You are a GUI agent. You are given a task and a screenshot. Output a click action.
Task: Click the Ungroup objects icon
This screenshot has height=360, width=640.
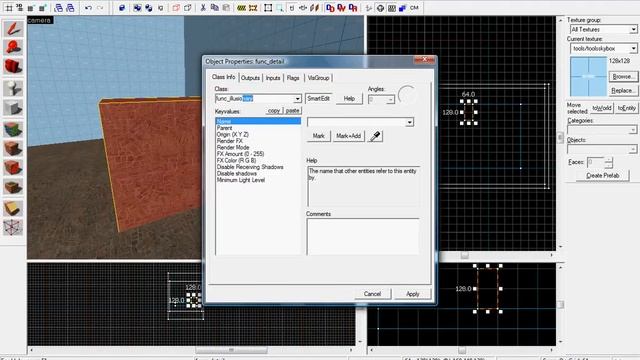pyautogui.click(x=149, y=8)
